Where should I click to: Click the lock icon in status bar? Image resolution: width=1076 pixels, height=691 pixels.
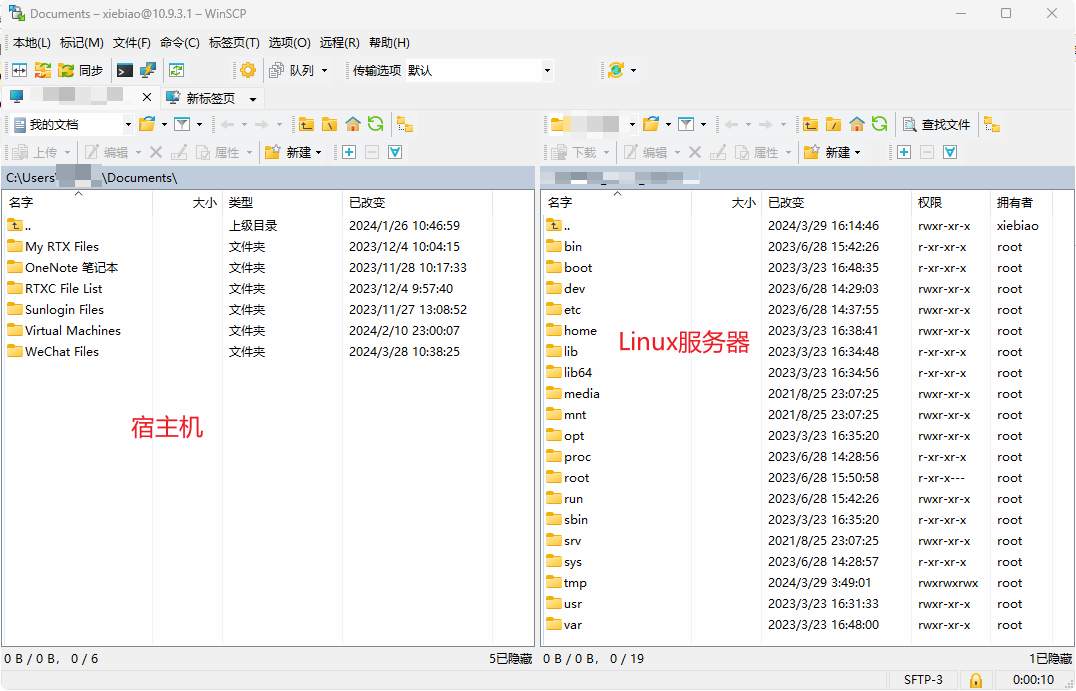click(974, 680)
